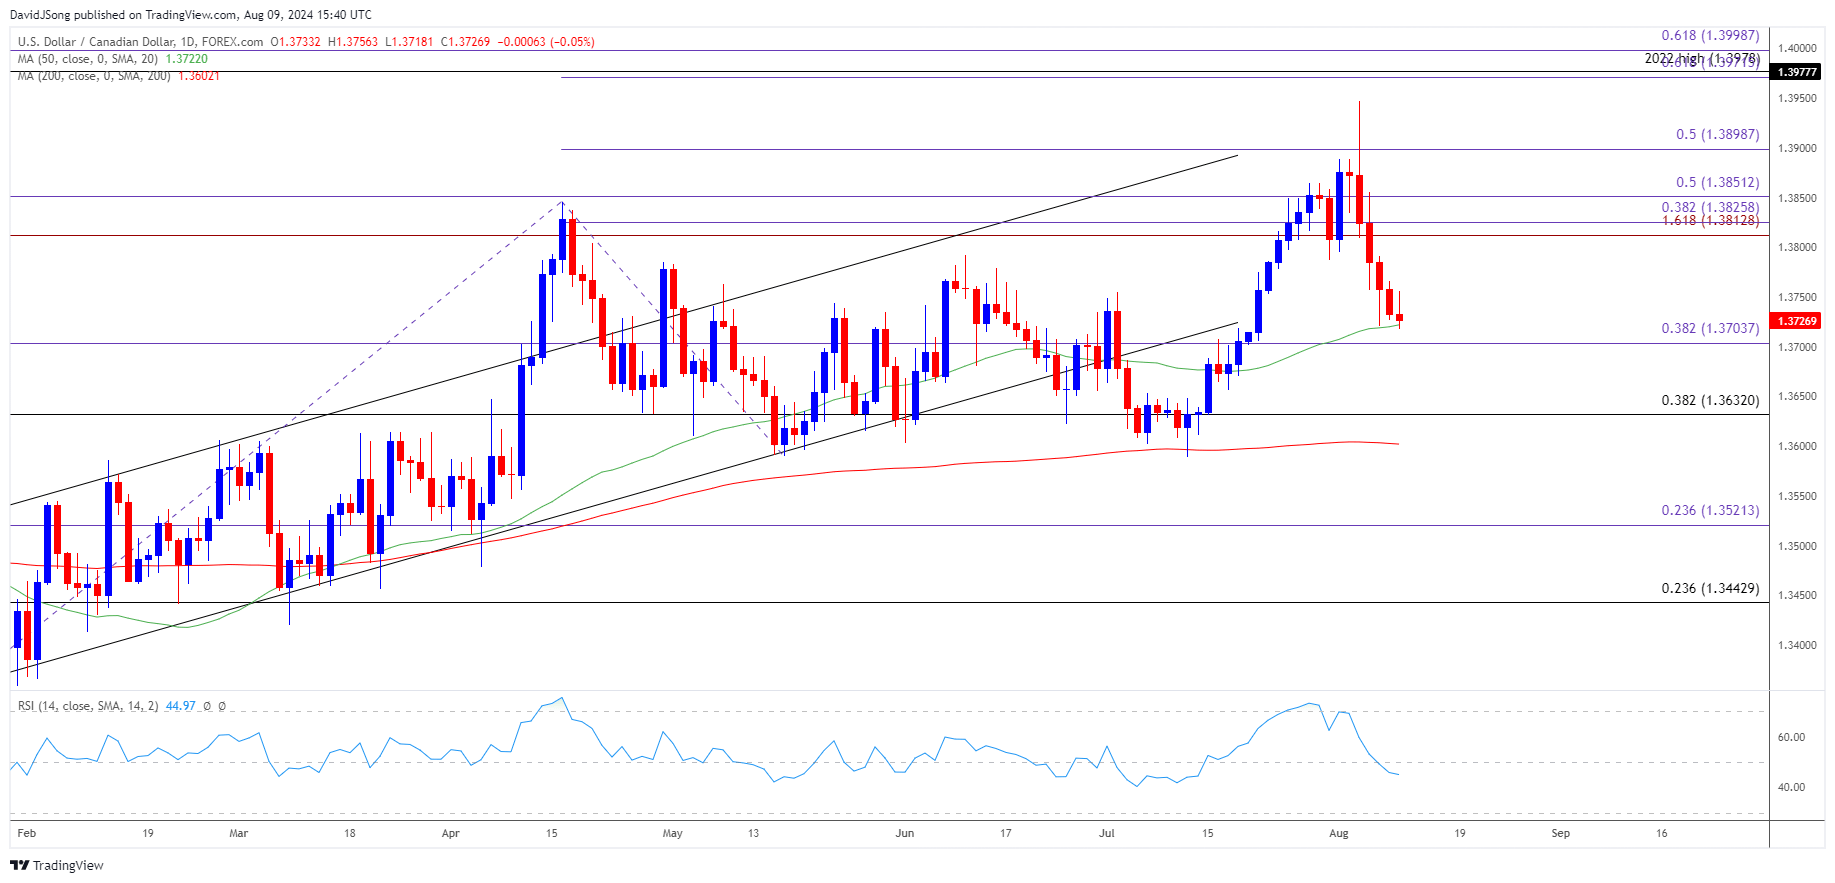Click the 16 date label after Sep
1835x883 pixels.
(1661, 833)
